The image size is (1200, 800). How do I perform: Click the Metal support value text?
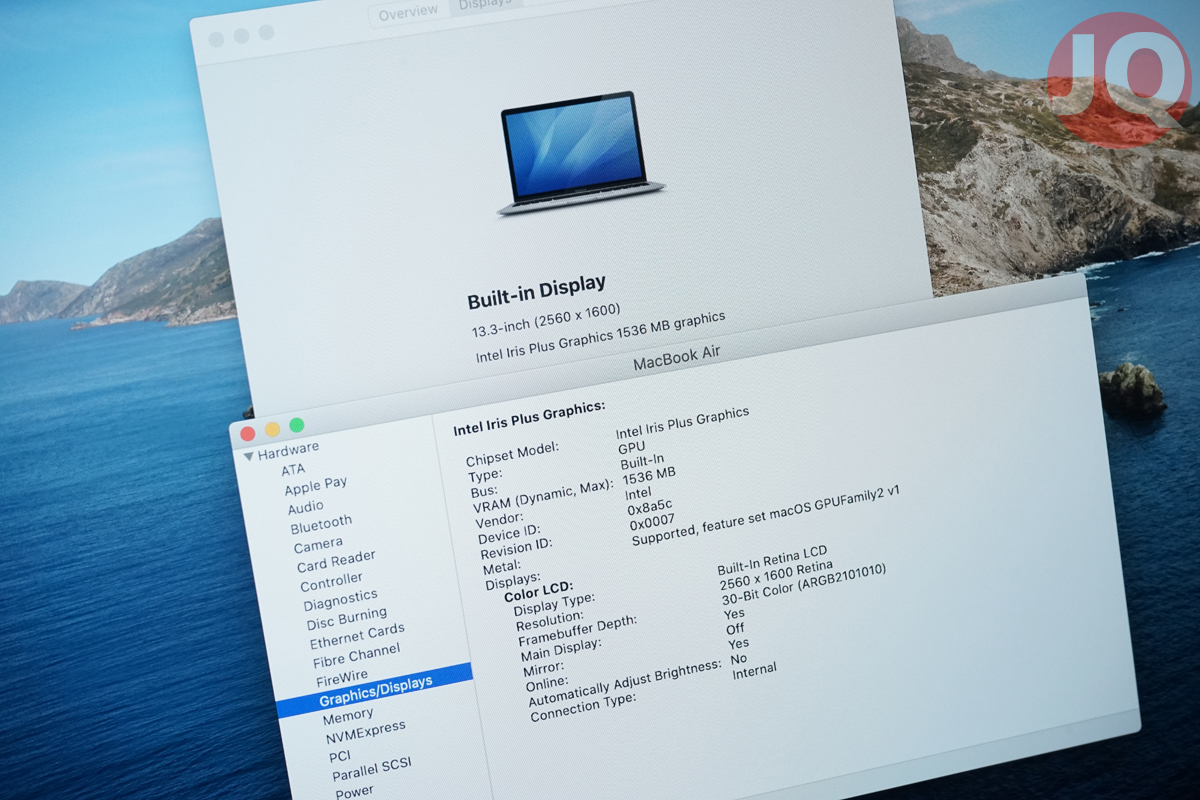click(x=766, y=516)
